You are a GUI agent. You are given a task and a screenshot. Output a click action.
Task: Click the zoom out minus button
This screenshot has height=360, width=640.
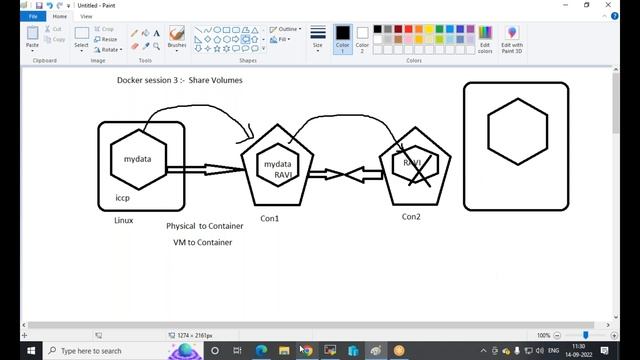coord(557,335)
